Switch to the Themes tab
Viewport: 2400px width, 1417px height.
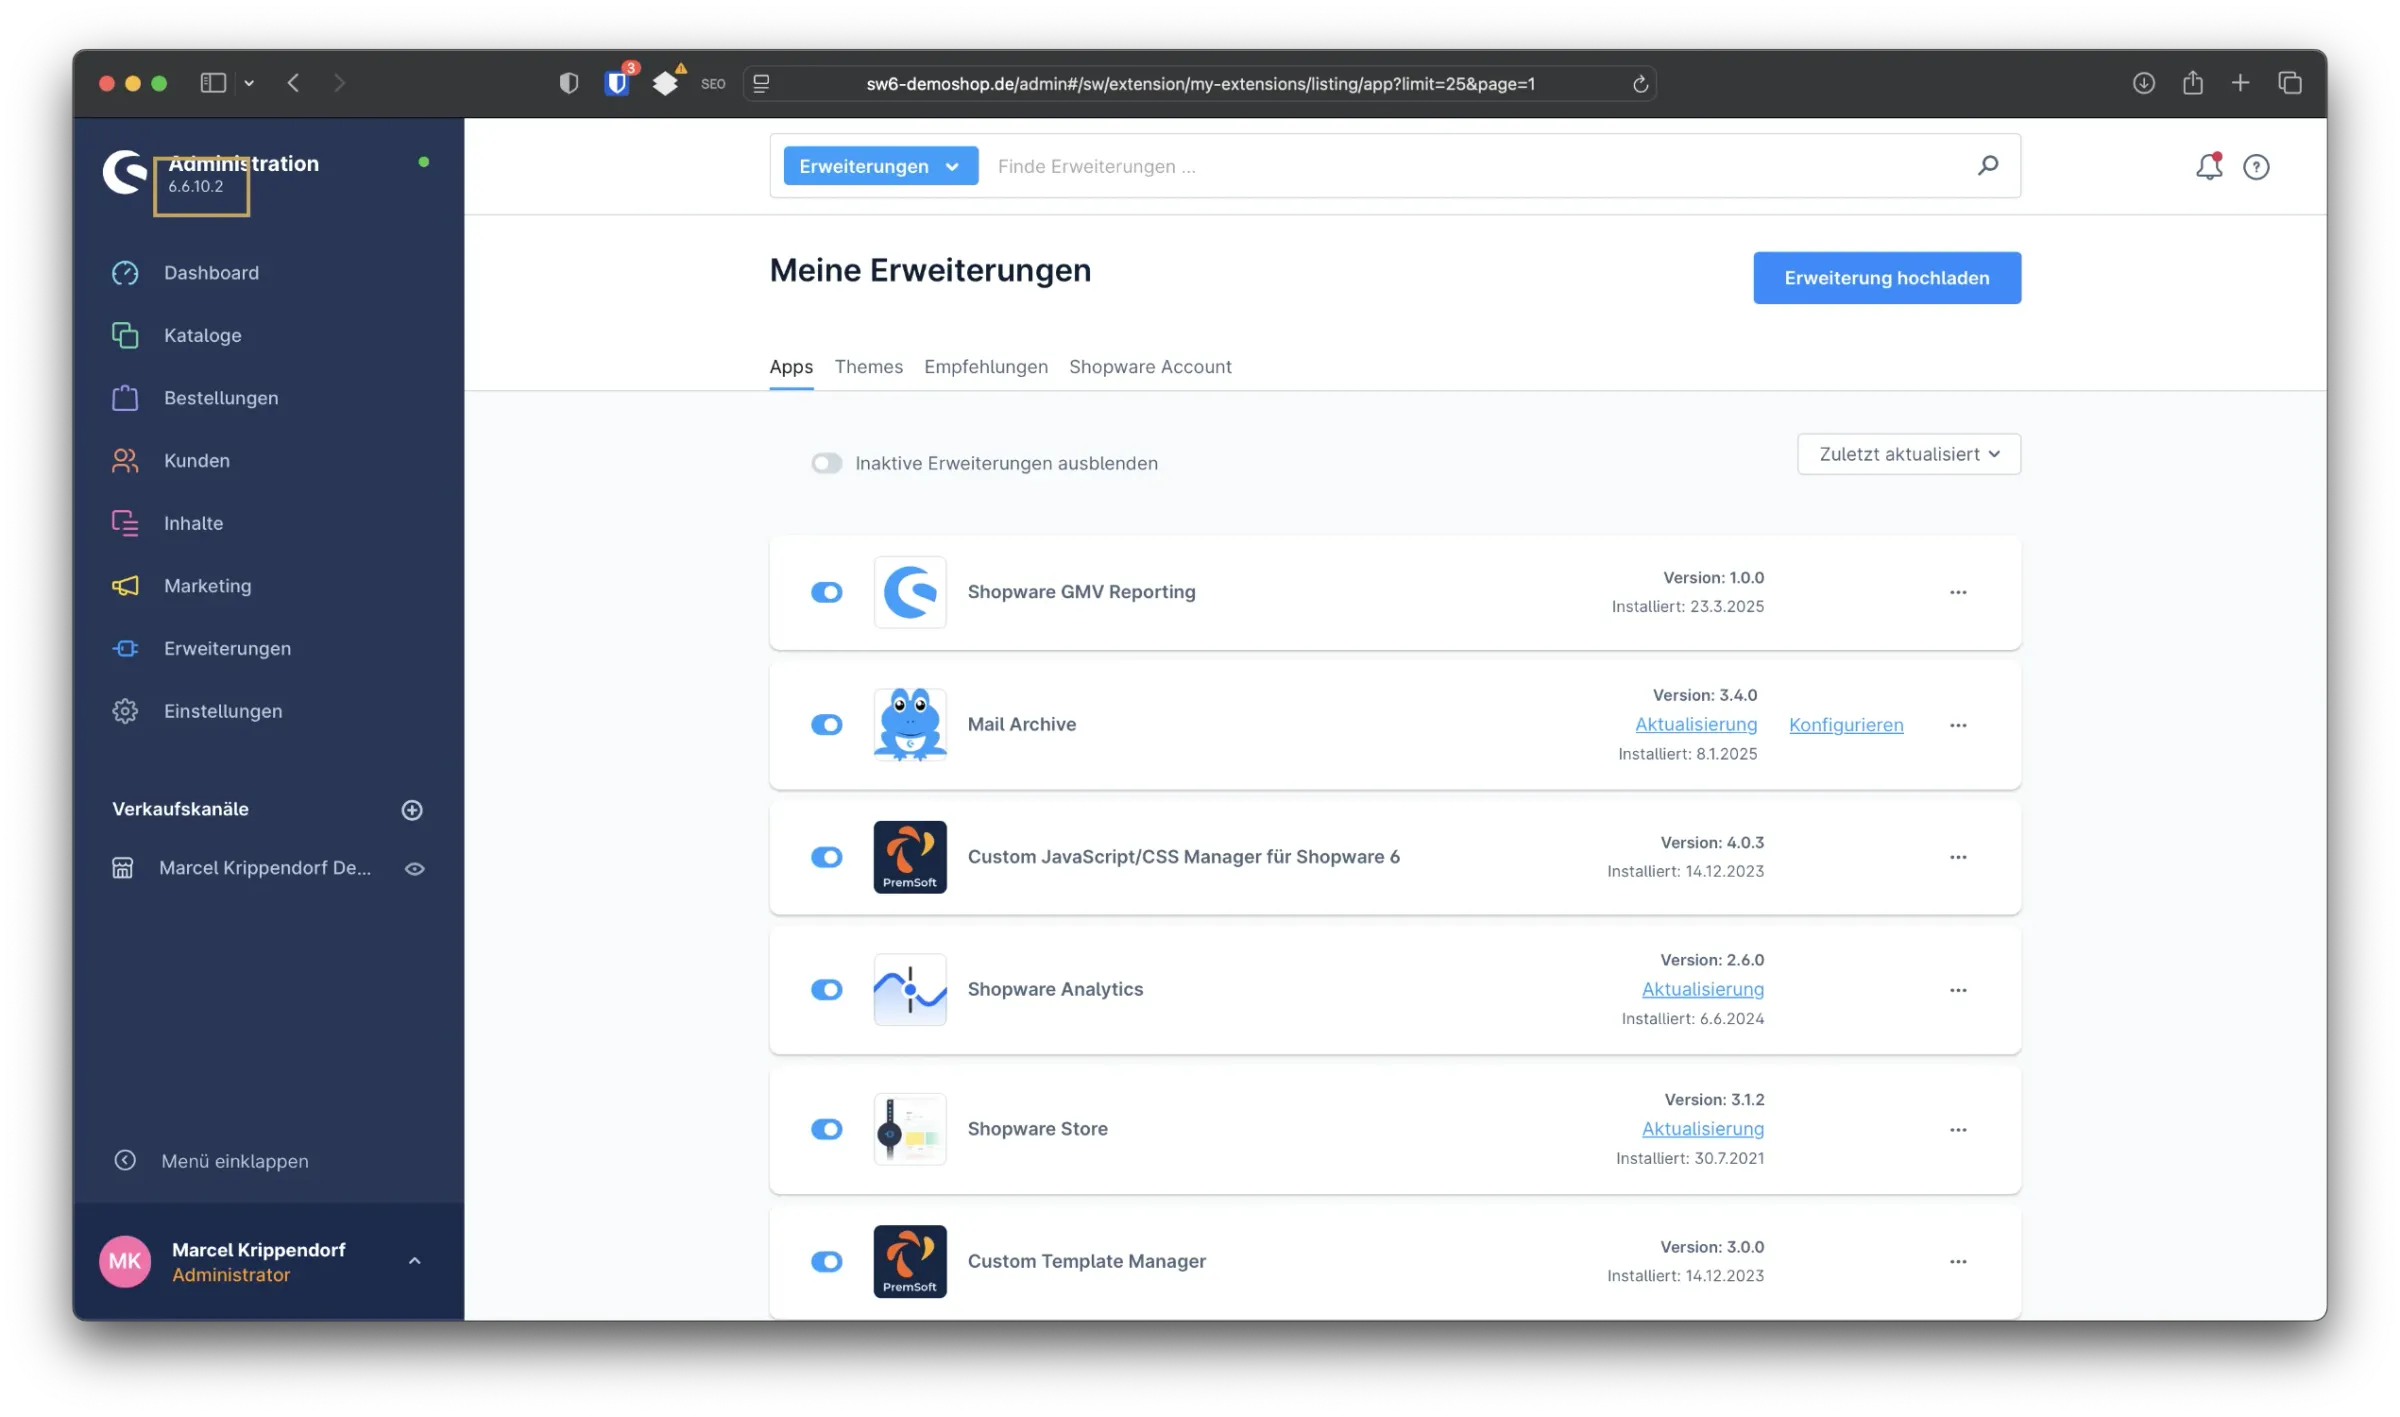pos(868,367)
